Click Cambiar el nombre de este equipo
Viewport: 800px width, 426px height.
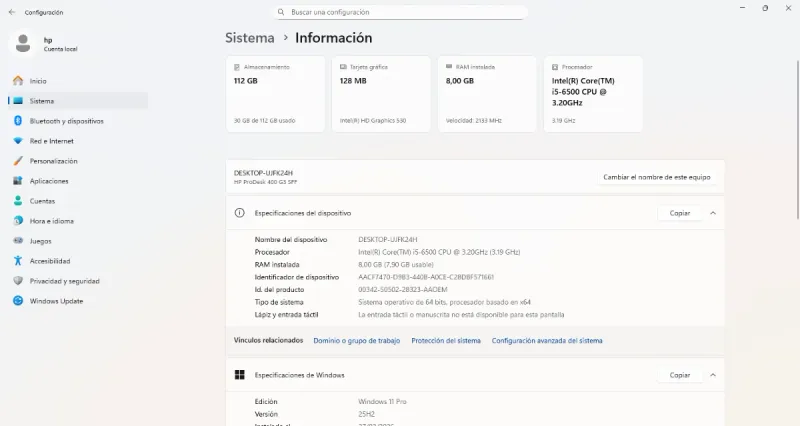point(657,177)
